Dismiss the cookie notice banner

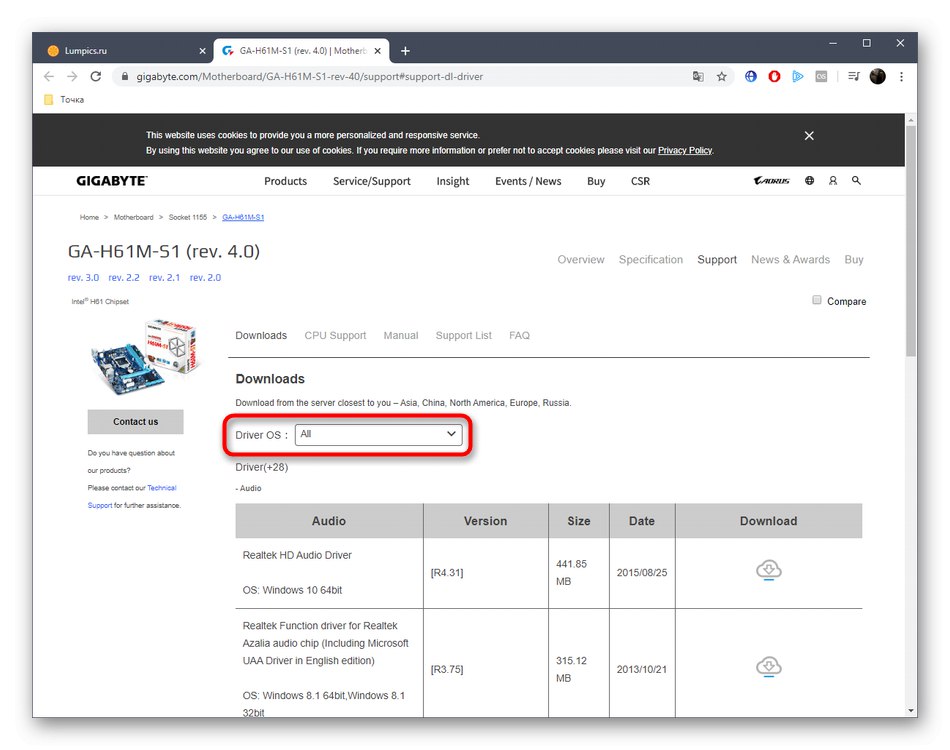pos(809,136)
